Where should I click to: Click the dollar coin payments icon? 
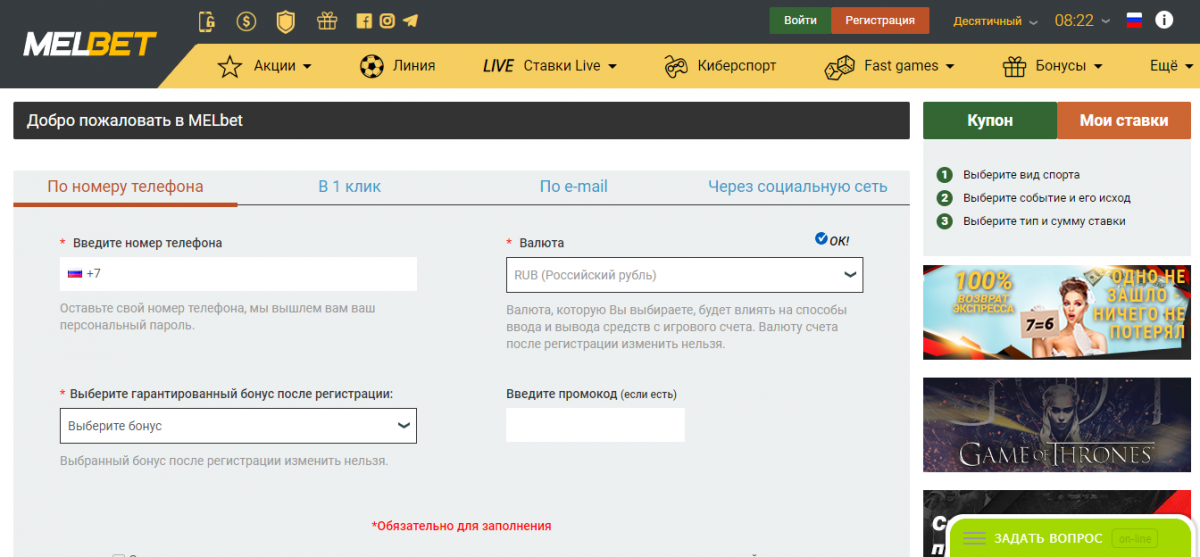(246, 20)
